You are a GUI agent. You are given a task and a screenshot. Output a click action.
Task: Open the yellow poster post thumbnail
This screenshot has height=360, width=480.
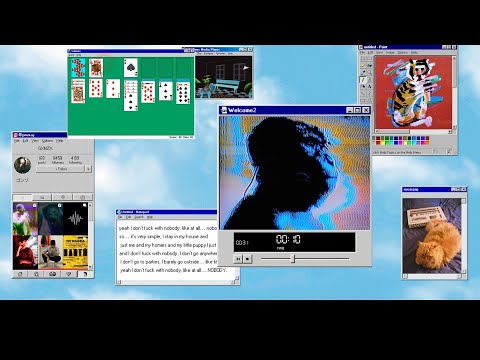click(75, 252)
